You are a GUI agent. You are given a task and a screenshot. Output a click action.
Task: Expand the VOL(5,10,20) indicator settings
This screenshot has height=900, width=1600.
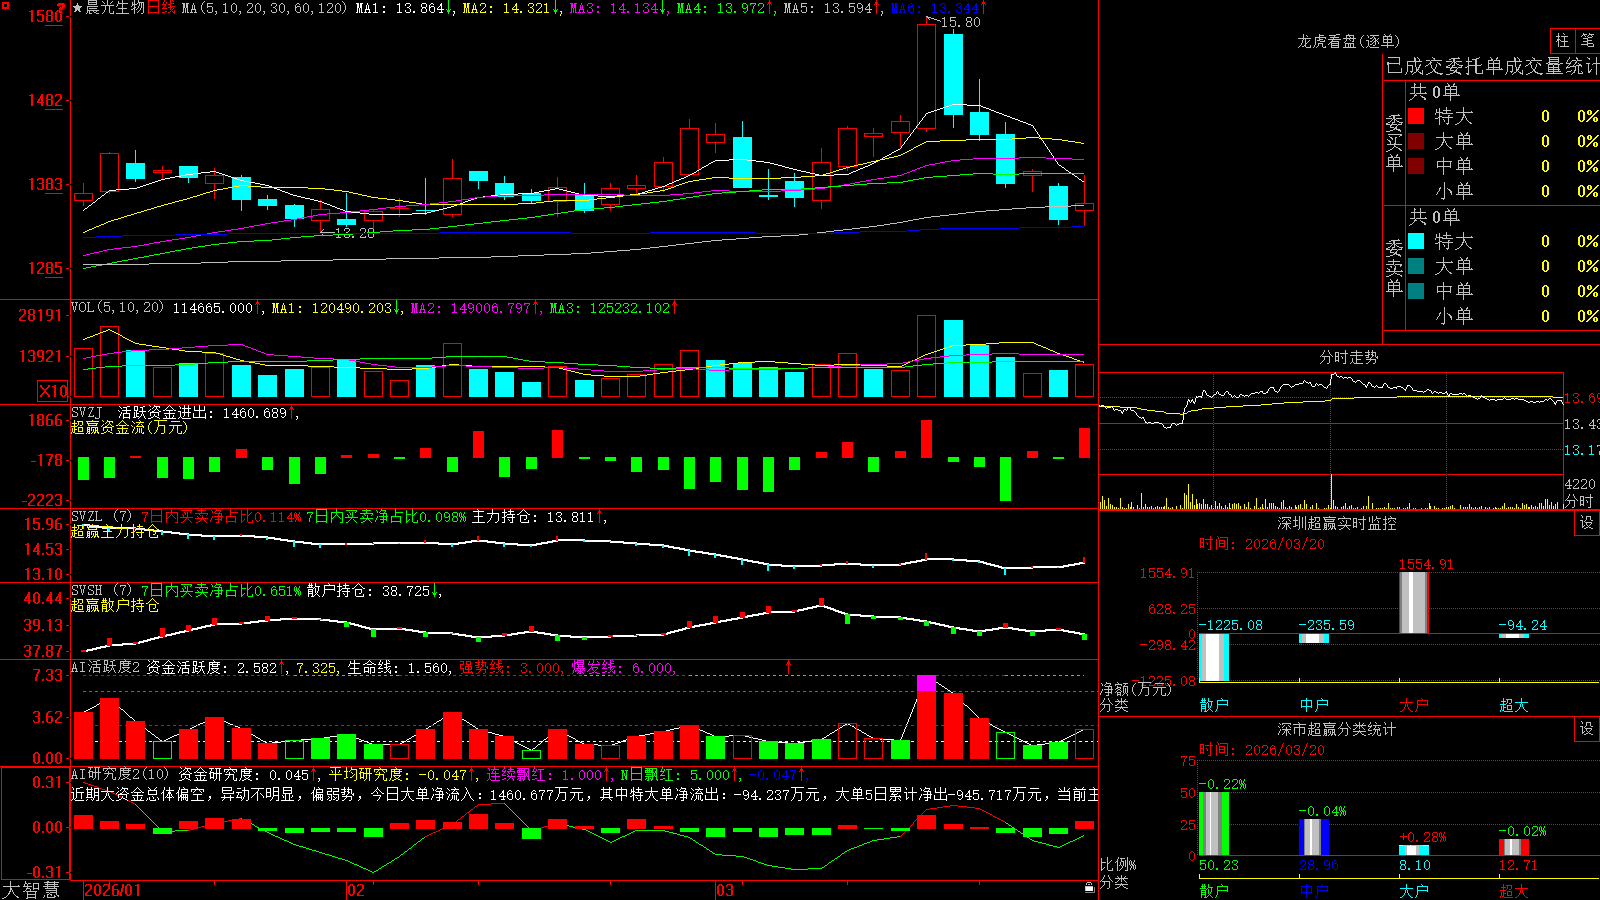click(x=117, y=307)
